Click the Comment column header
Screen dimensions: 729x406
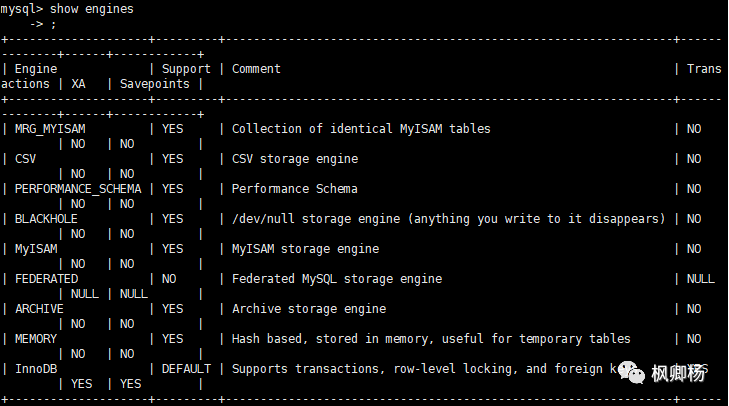[256, 69]
